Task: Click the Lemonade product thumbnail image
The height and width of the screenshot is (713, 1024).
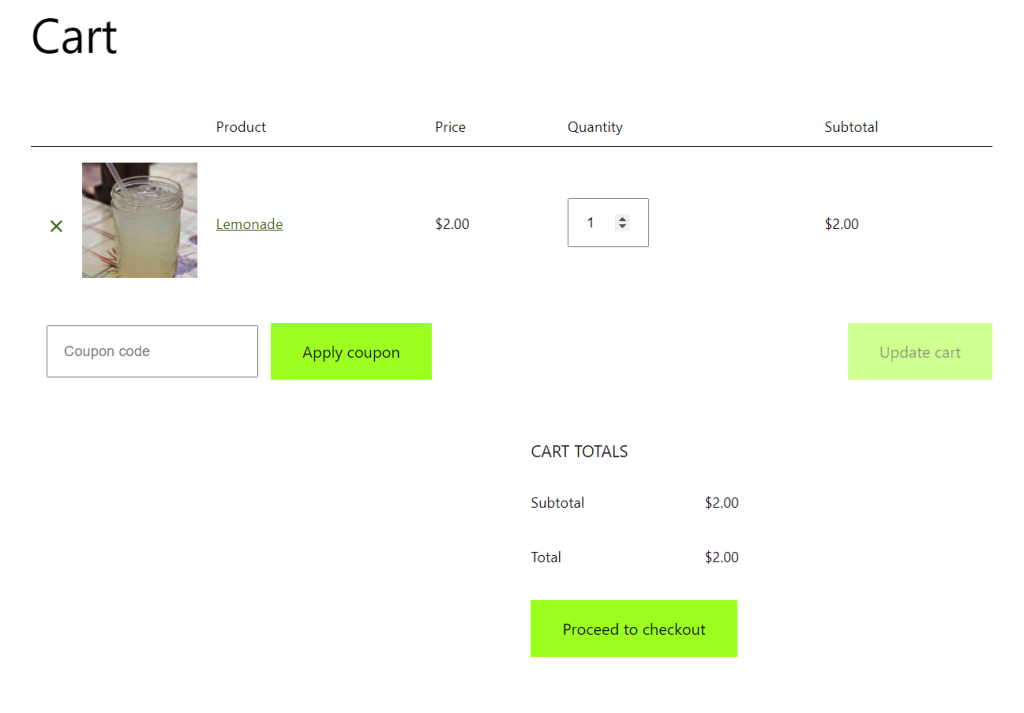Action: (139, 220)
